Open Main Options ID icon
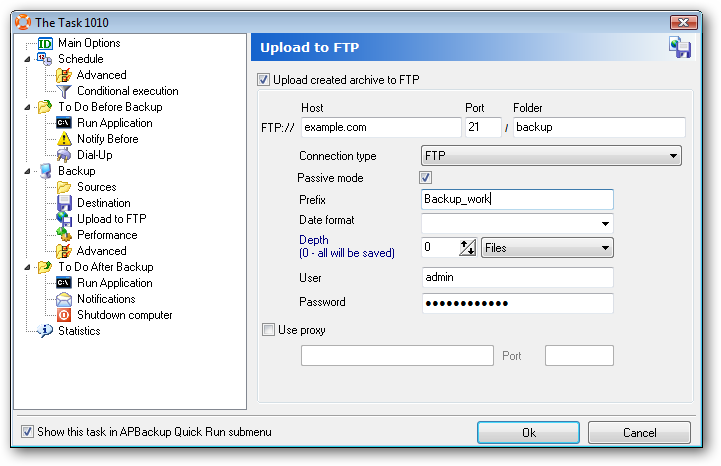Image resolution: width=721 pixels, height=466 pixels. coord(45,44)
